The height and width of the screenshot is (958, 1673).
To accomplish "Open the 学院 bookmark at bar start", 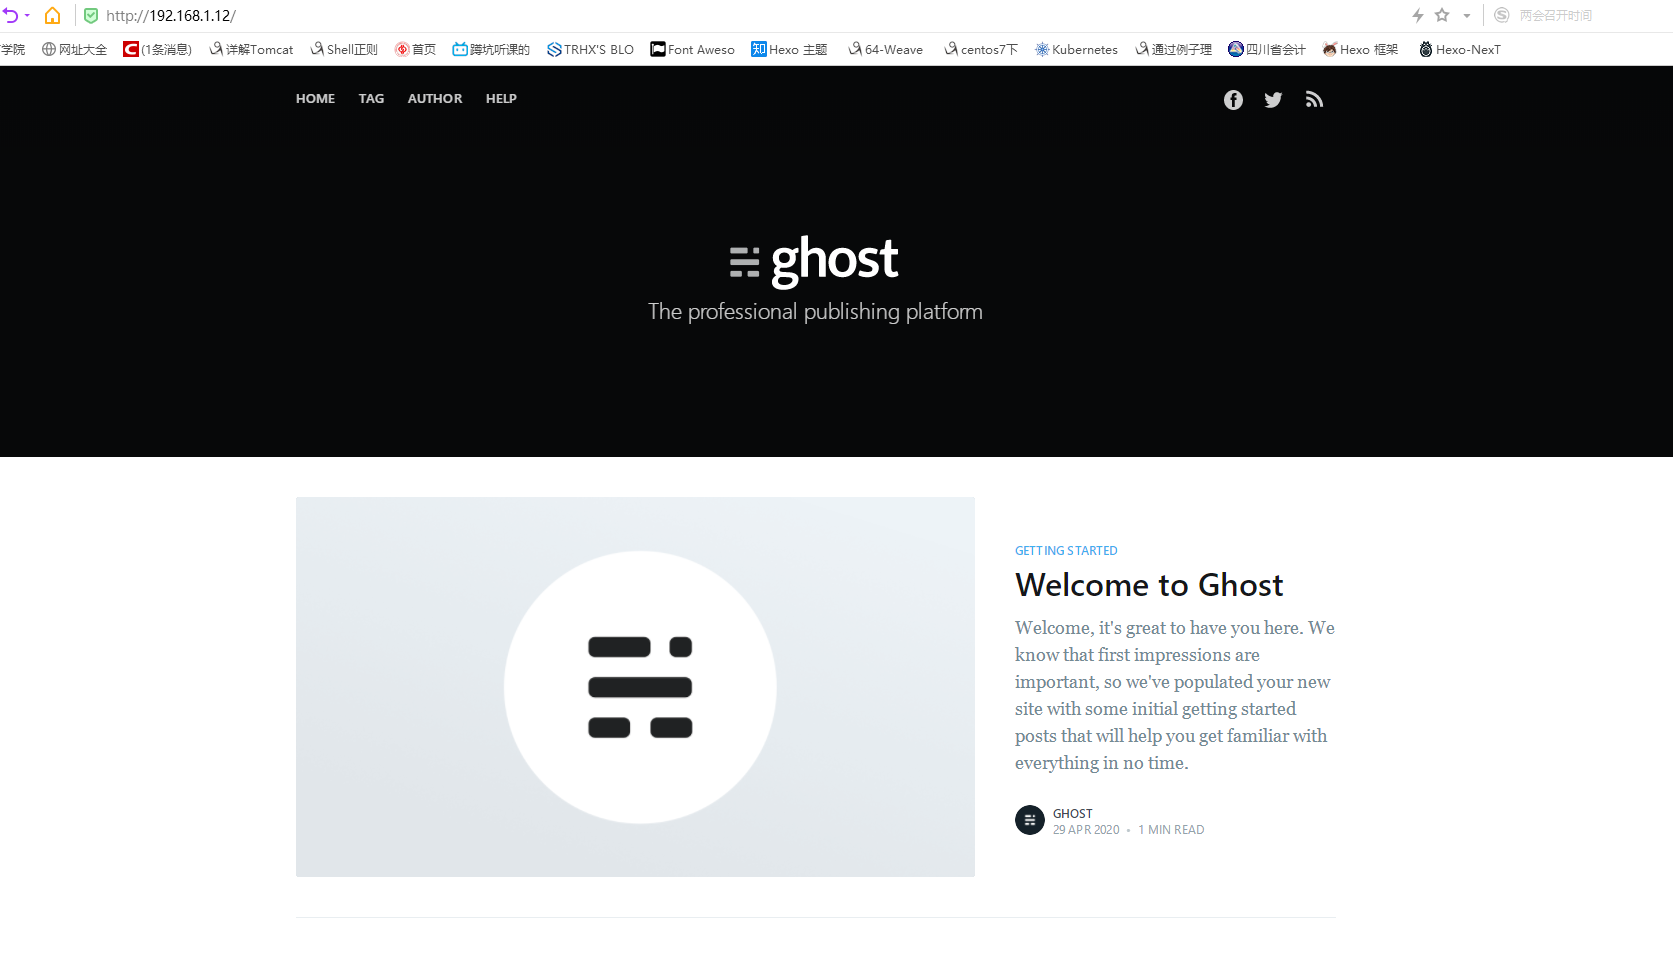I will [13, 49].
